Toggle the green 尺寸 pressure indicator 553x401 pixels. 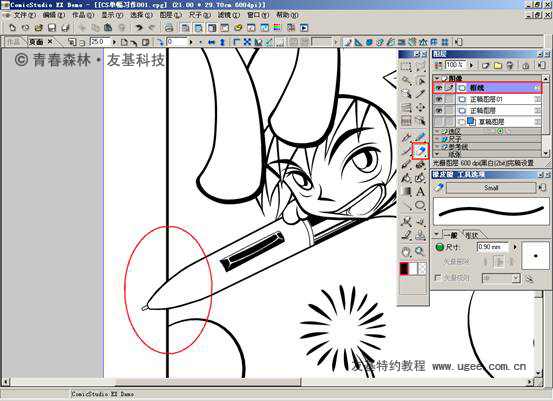click(439, 247)
